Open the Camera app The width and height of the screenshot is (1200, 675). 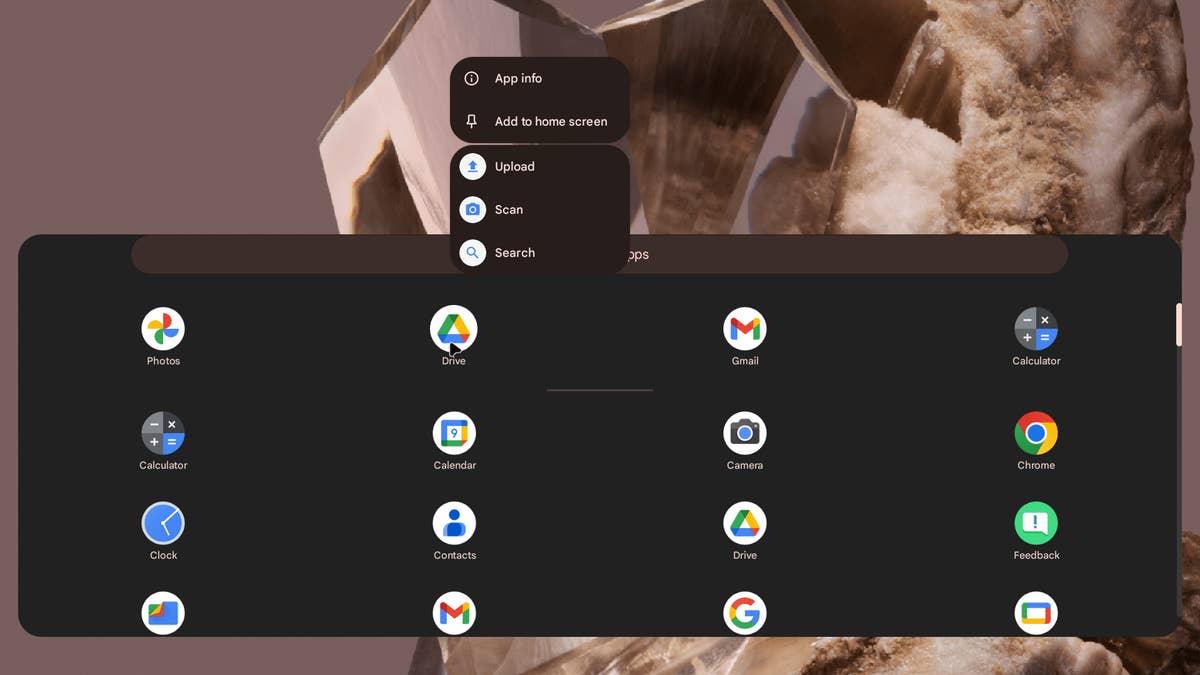point(745,434)
